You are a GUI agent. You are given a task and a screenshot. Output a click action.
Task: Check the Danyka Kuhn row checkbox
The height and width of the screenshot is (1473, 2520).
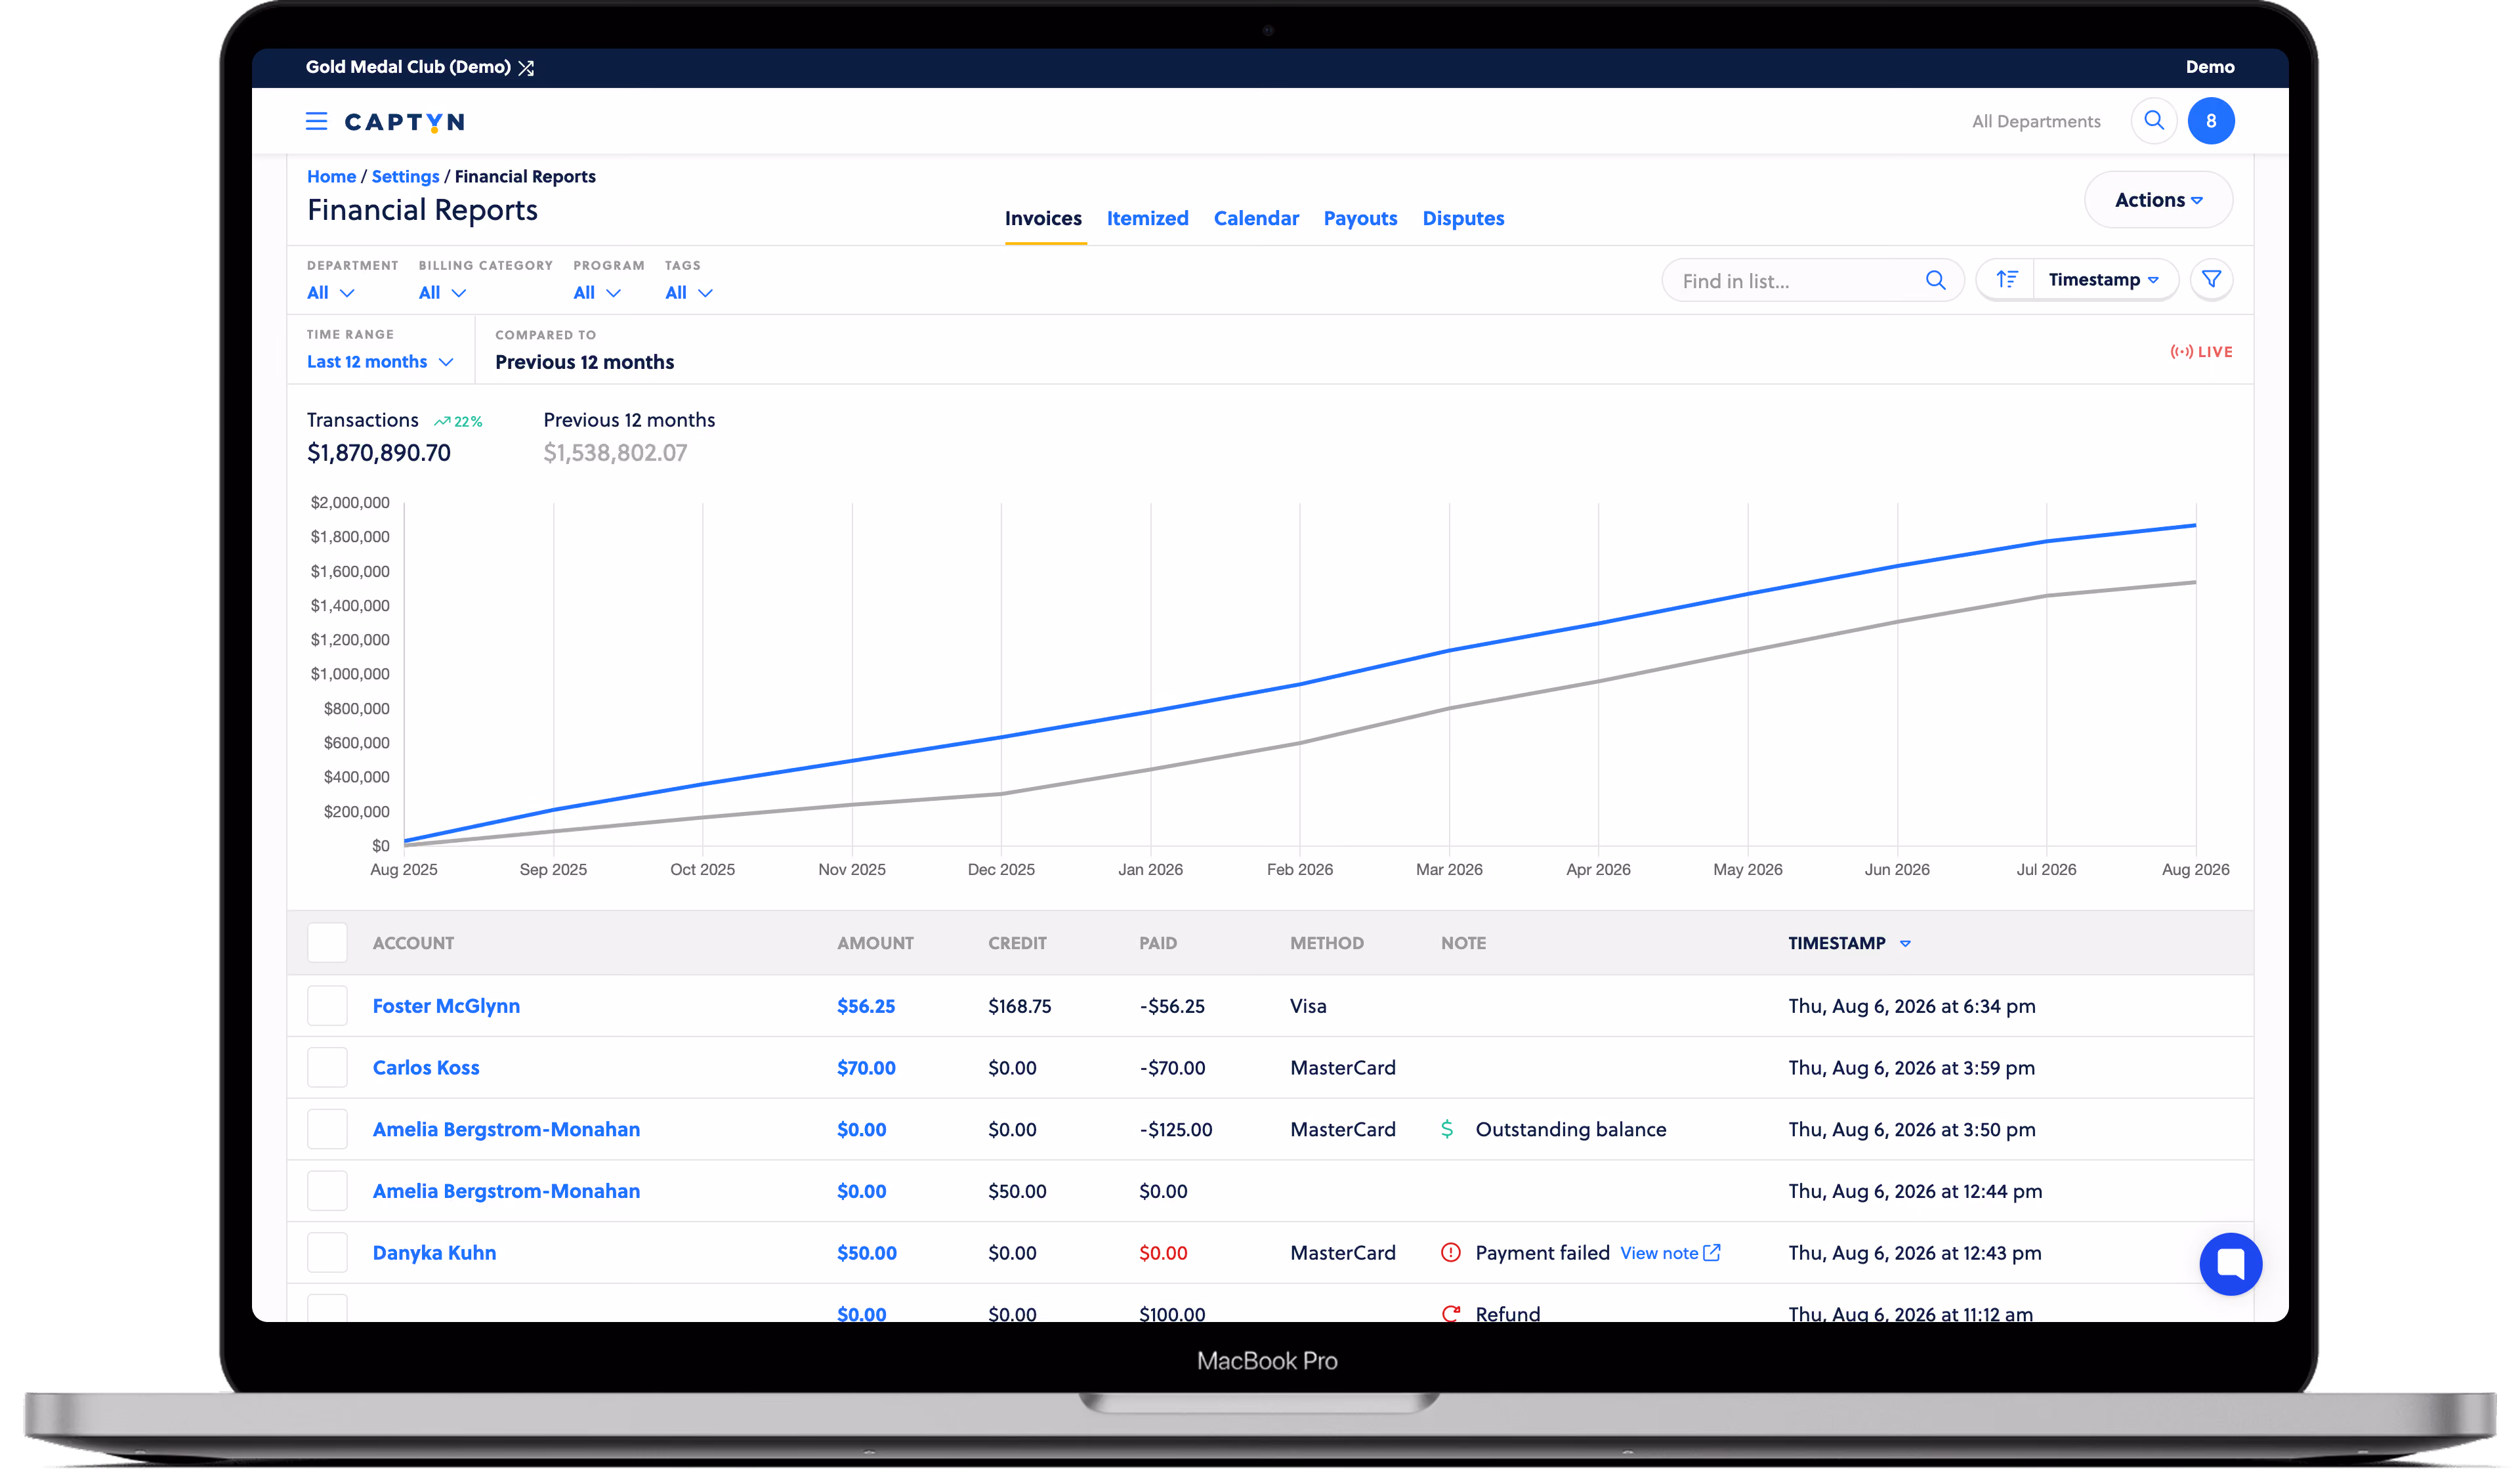[x=327, y=1253]
